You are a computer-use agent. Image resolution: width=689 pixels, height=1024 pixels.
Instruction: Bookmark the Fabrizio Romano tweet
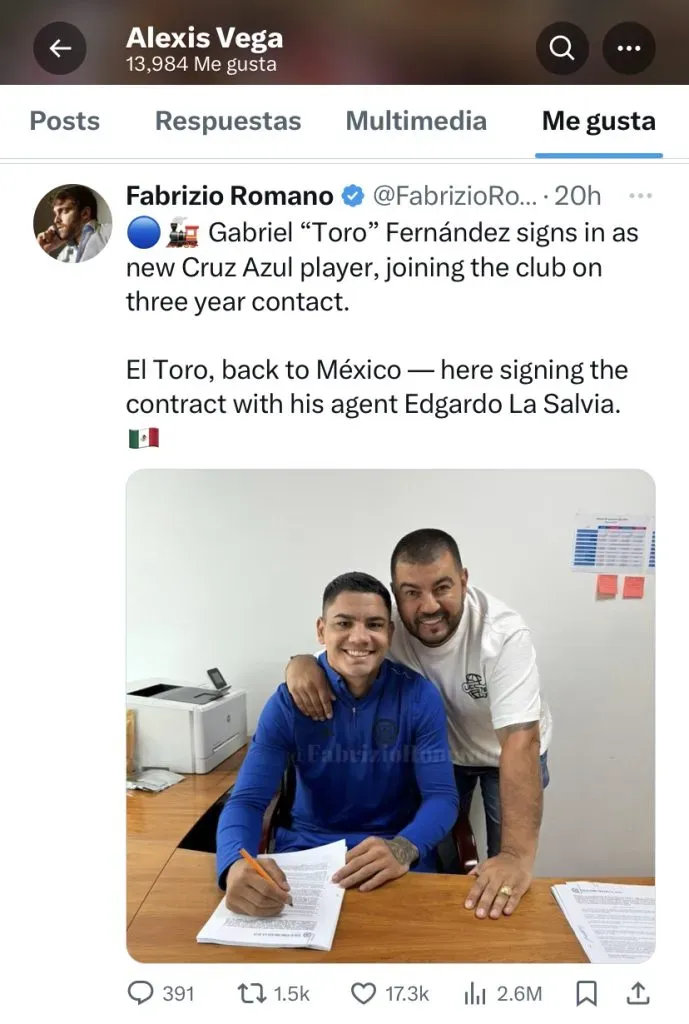click(586, 993)
